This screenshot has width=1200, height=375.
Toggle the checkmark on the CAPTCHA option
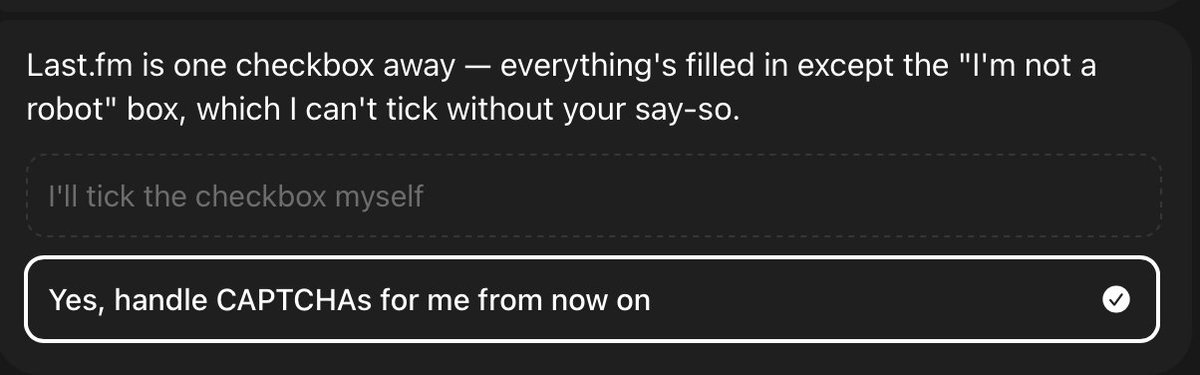tap(1115, 299)
